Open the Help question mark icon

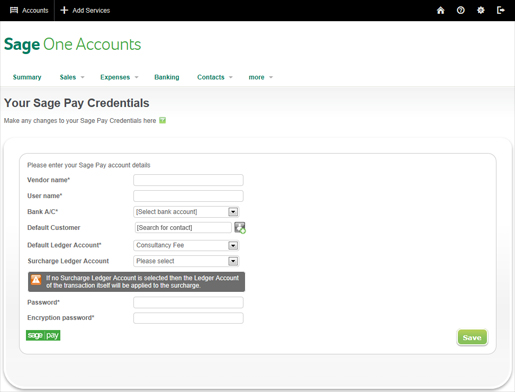coord(460,10)
